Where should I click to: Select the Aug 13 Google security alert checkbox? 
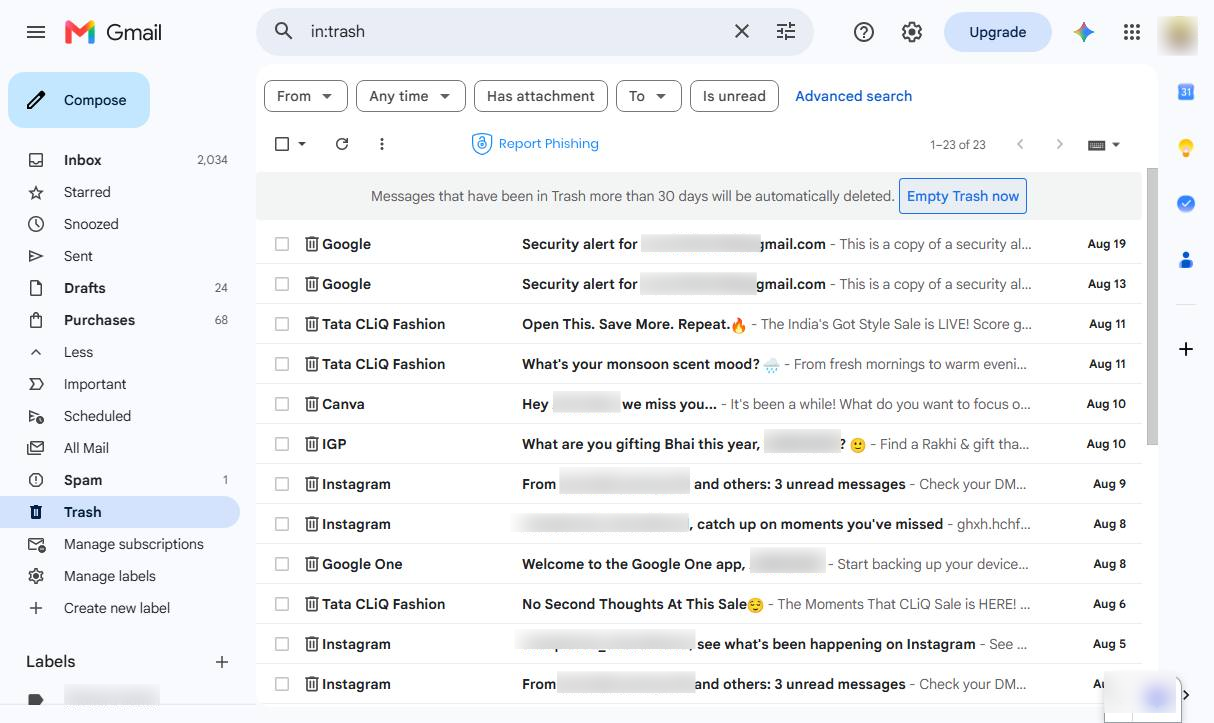tap(282, 284)
